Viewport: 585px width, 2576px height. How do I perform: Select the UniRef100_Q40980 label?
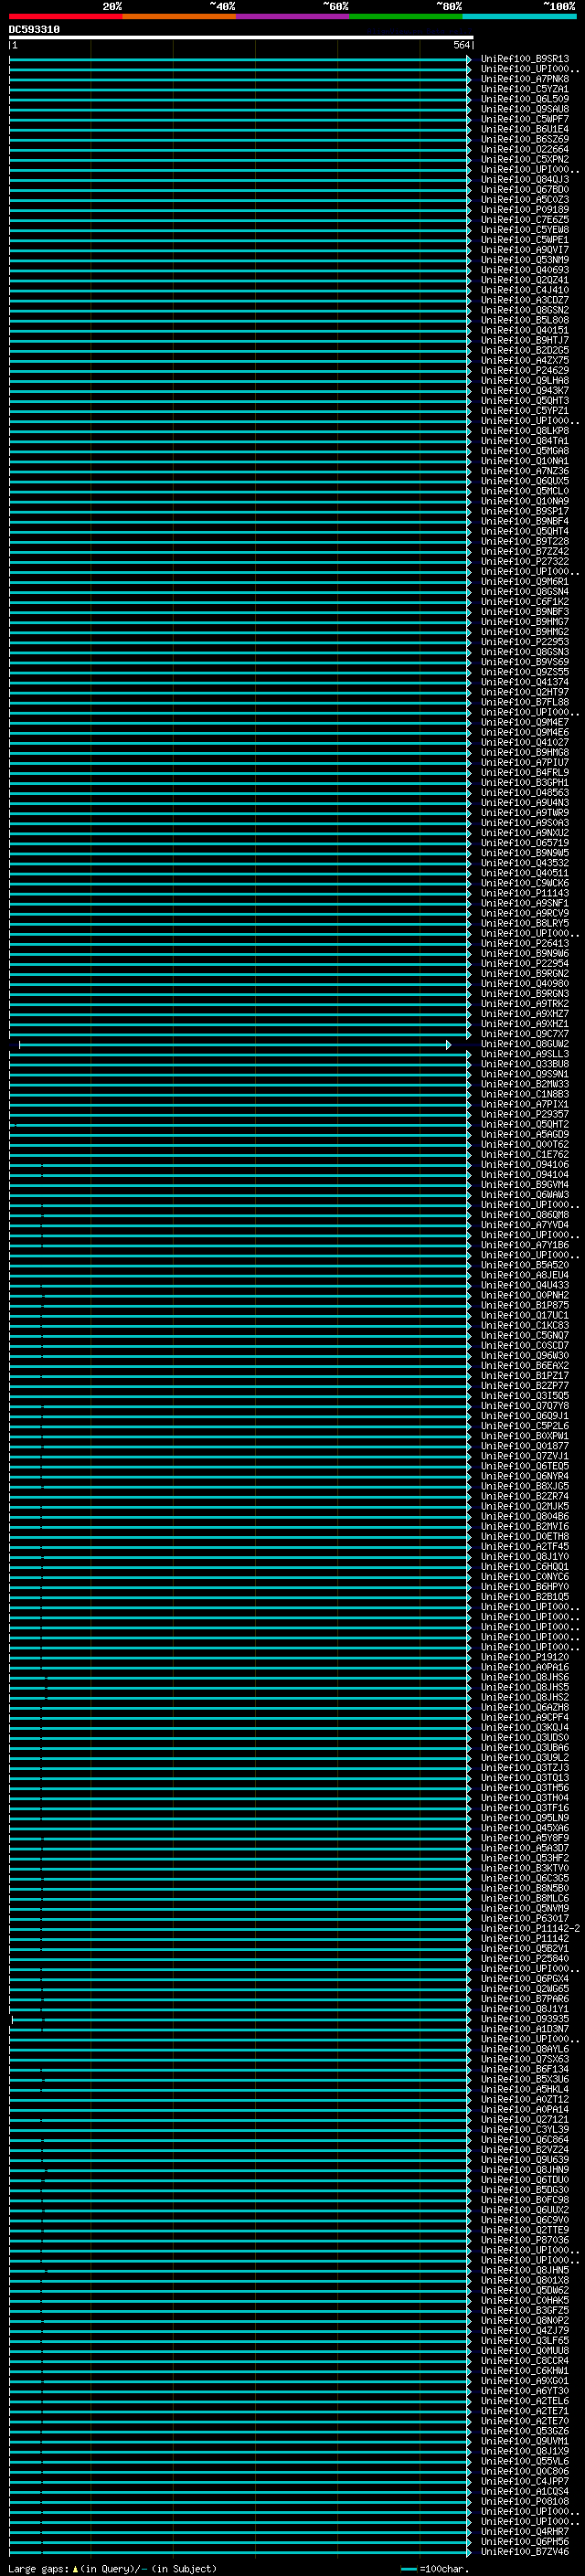[x=524, y=983]
